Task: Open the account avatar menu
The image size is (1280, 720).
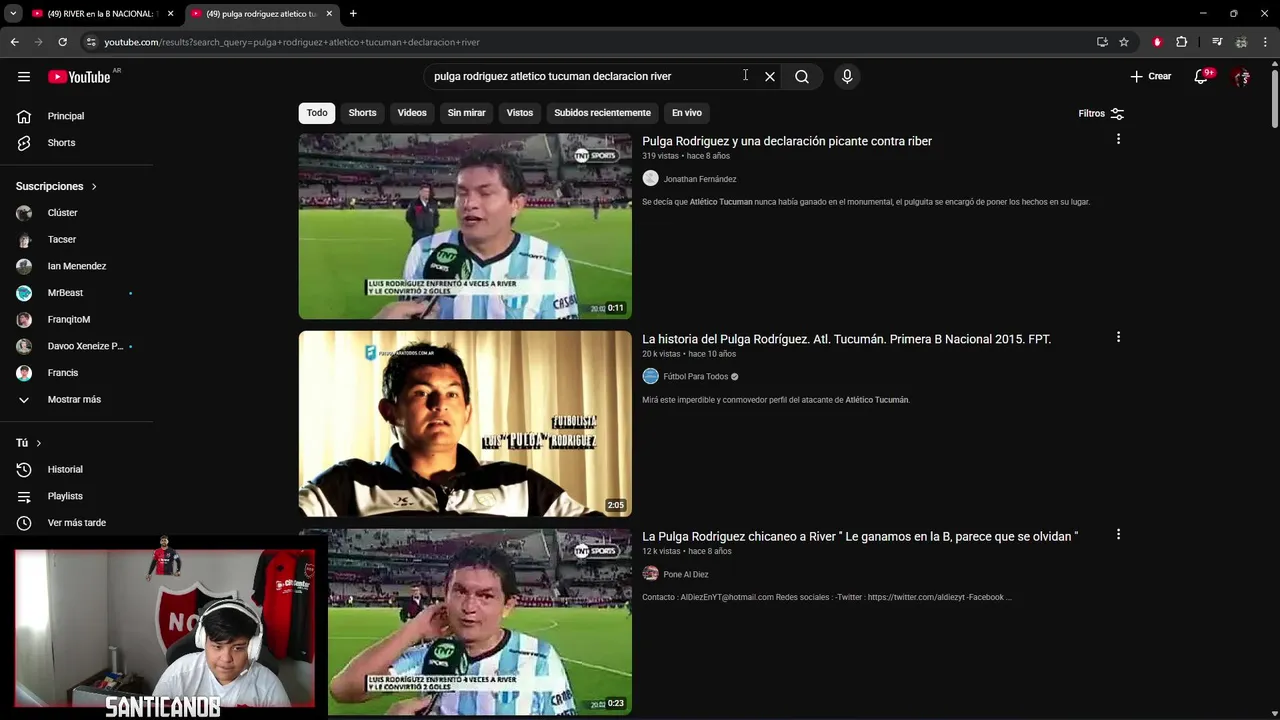Action: [1241, 77]
